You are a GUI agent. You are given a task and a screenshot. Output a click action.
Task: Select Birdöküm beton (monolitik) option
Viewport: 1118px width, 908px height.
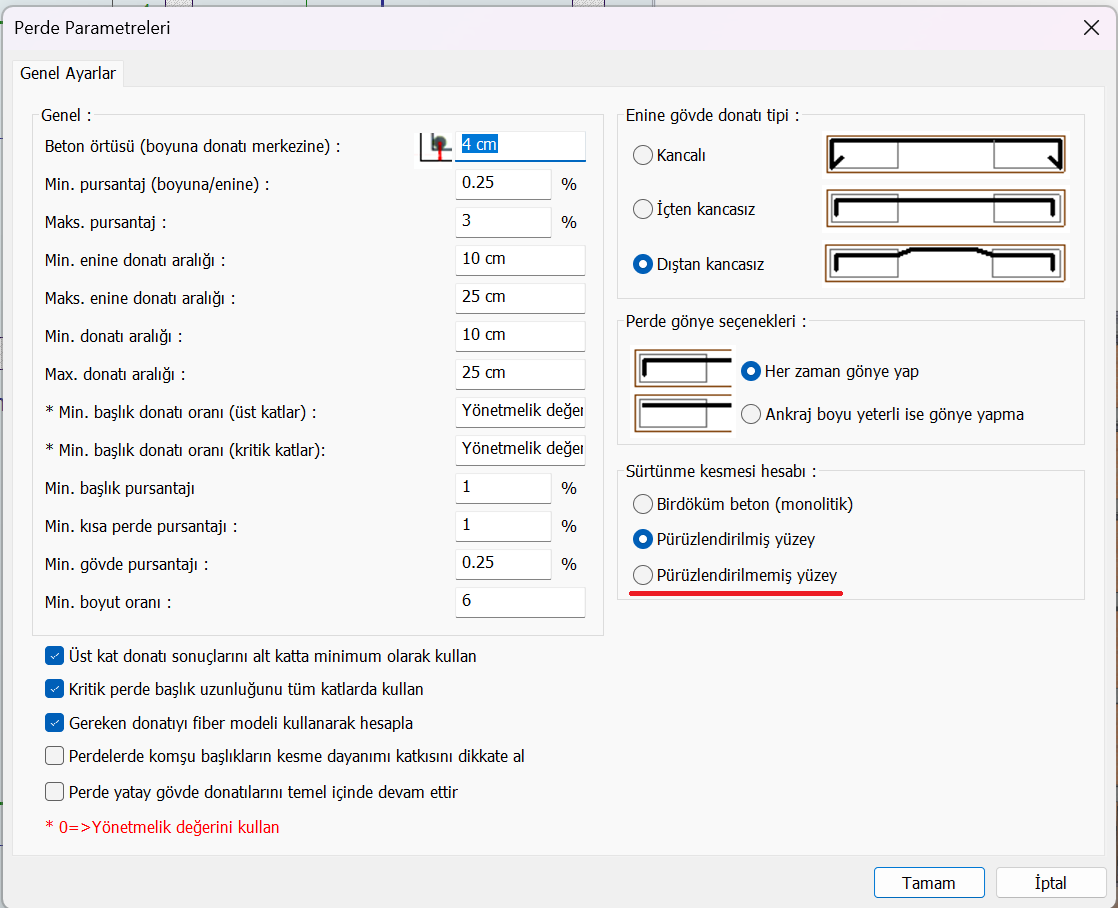[643, 504]
